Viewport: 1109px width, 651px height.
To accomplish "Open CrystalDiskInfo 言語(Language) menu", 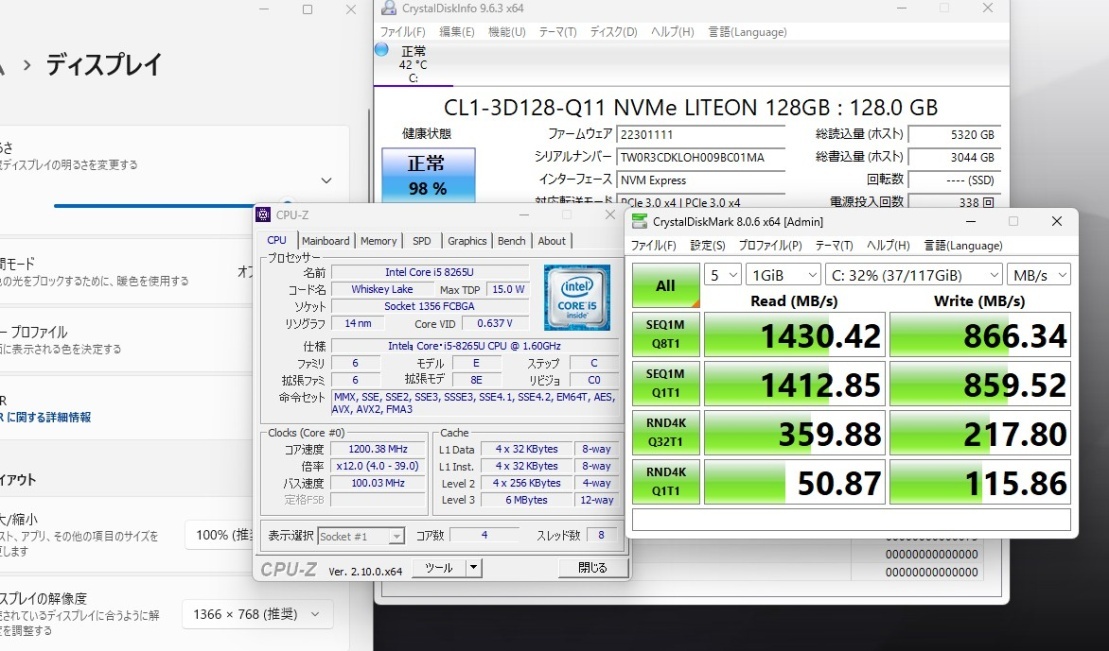I will [747, 32].
